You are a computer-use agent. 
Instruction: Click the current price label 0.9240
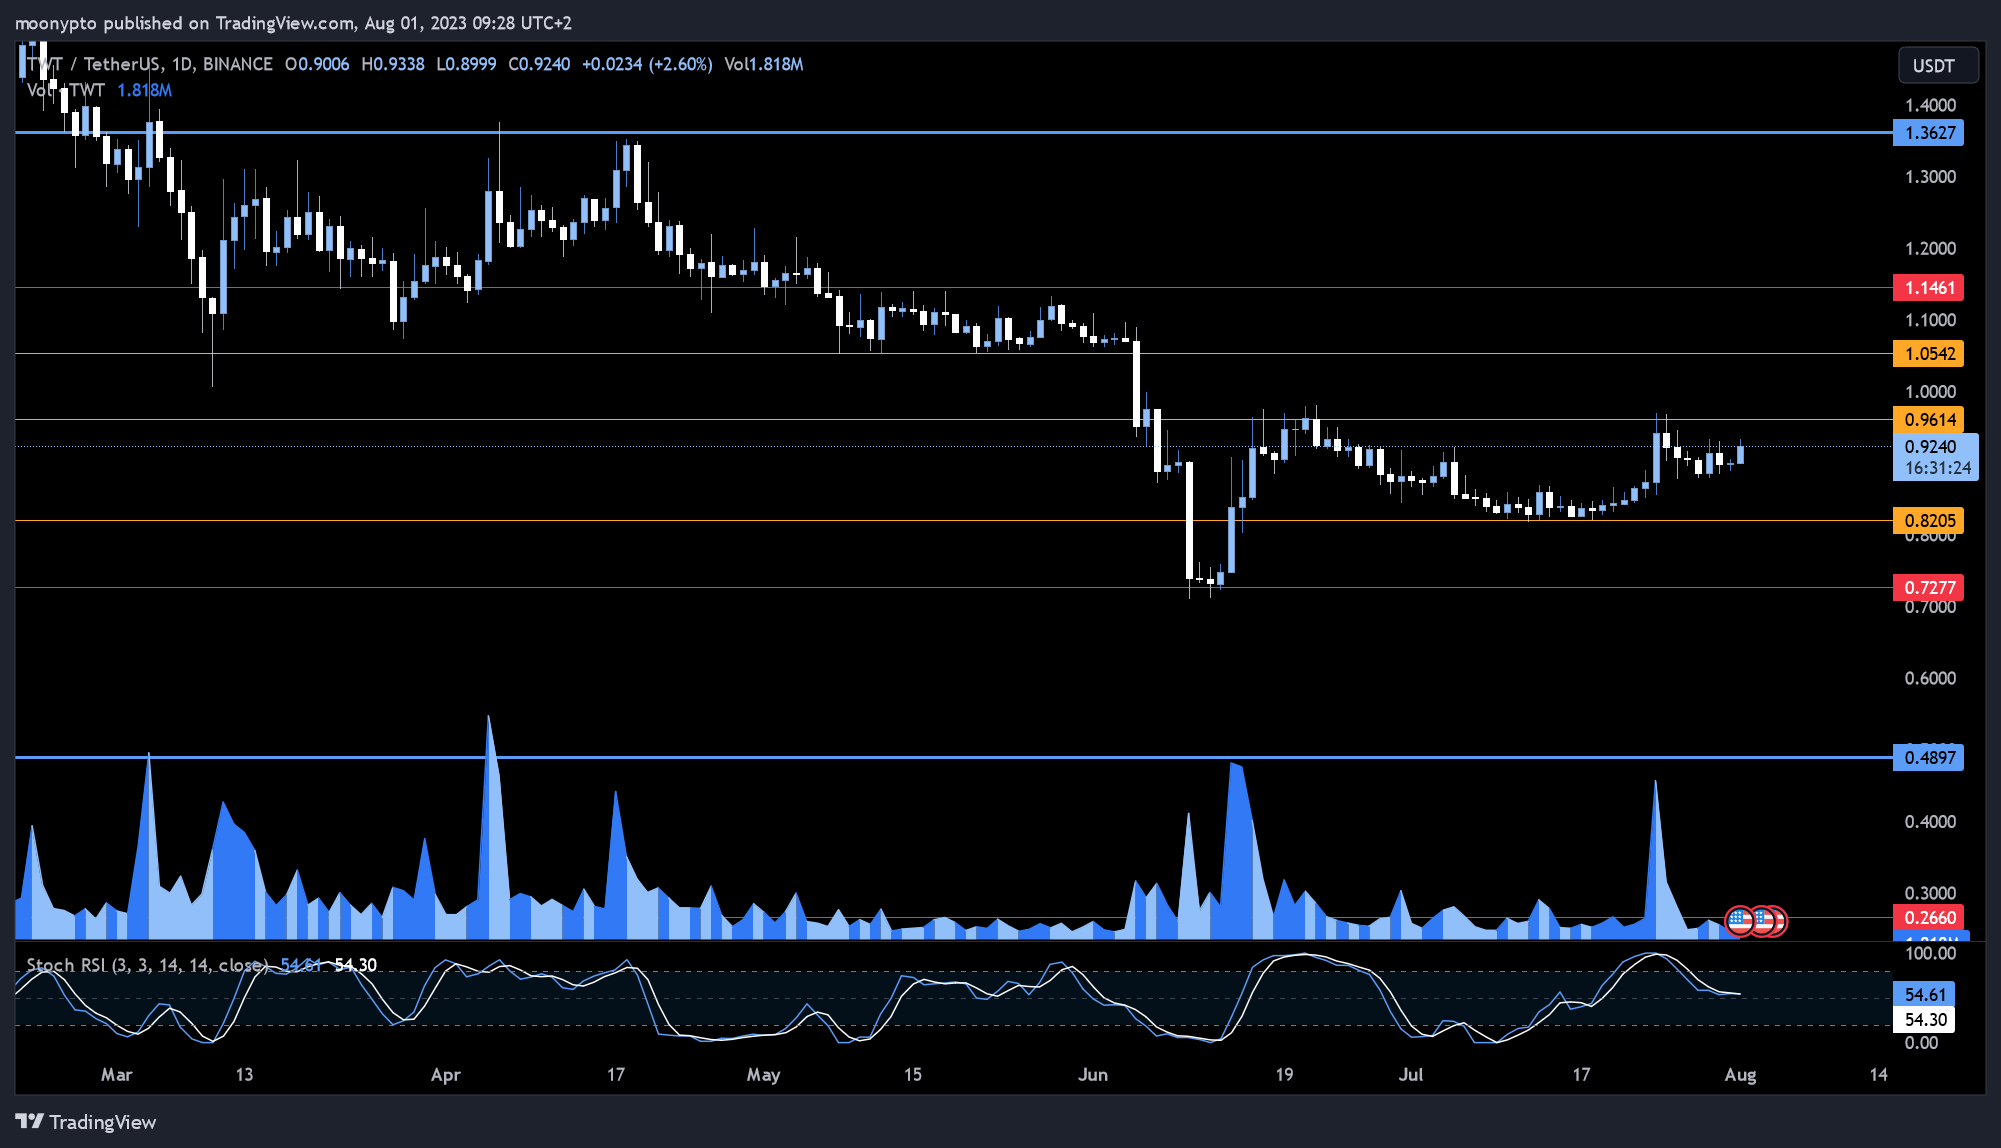click(1930, 447)
